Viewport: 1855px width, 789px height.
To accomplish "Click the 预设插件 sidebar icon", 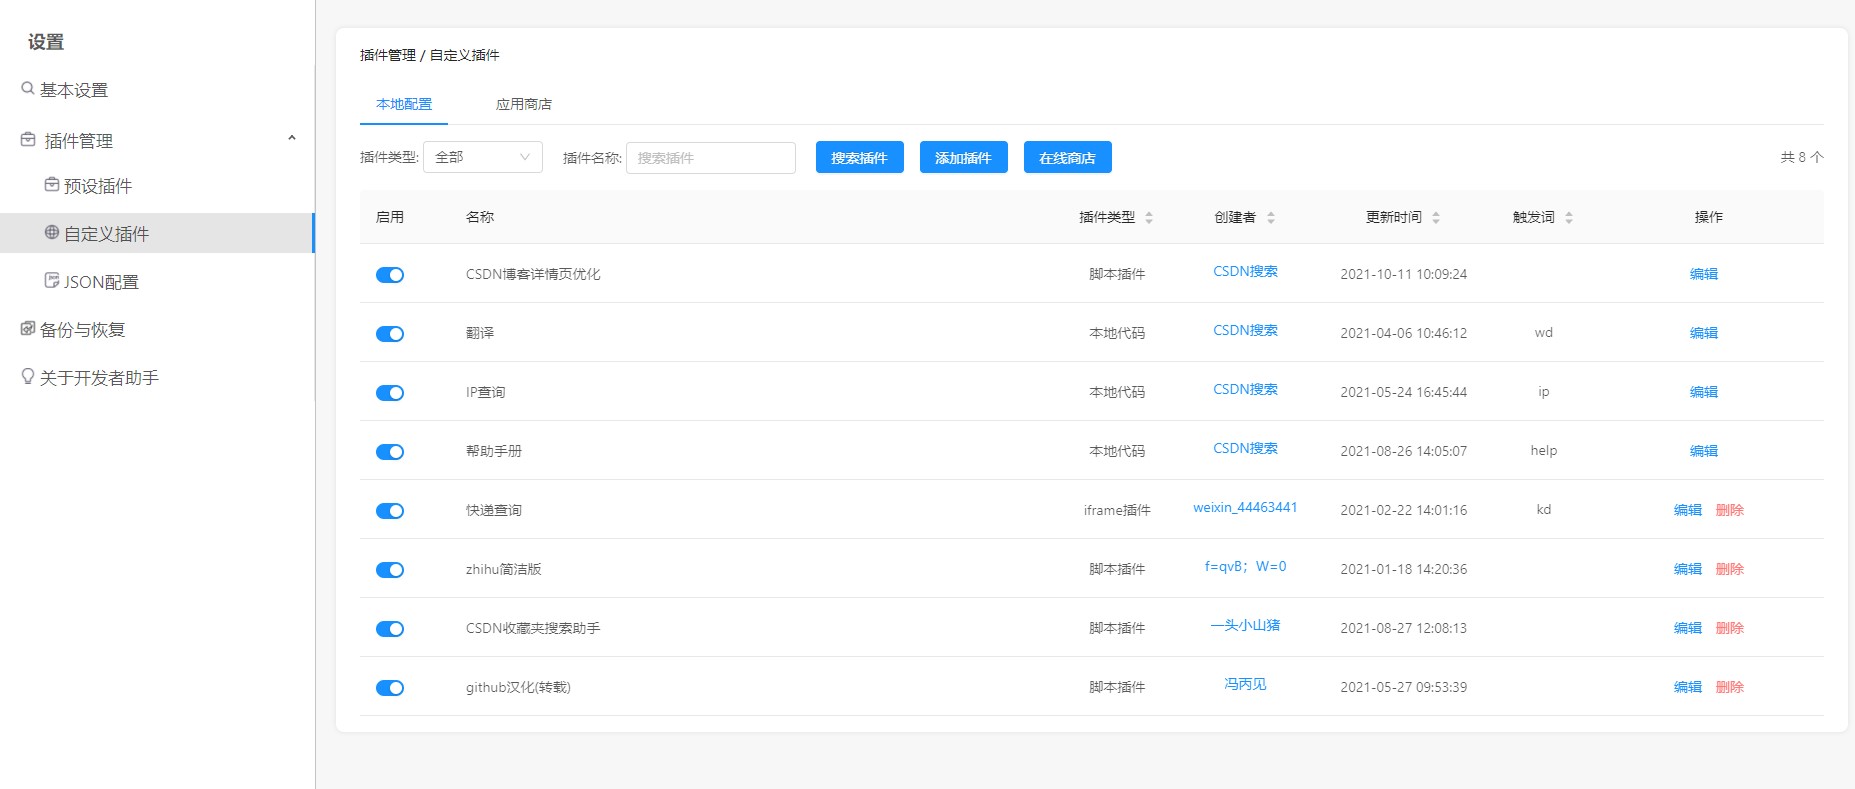I will [x=51, y=185].
